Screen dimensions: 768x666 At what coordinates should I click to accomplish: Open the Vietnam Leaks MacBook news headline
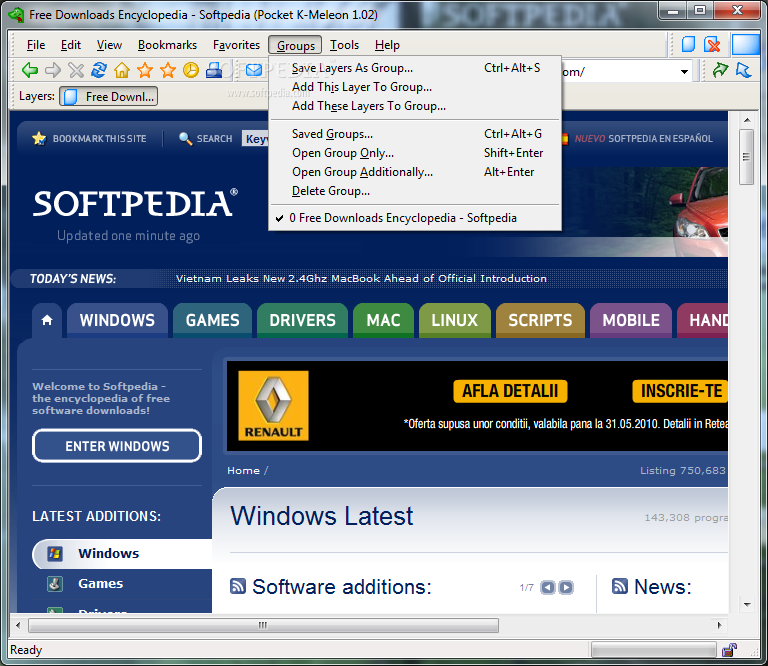pyautogui.click(x=361, y=279)
